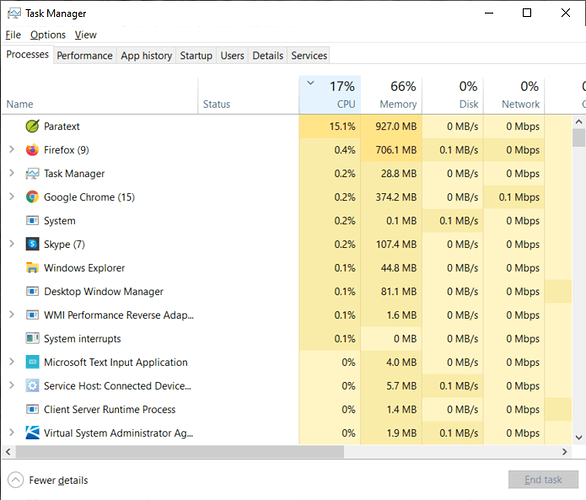Expand the Virtual System Administrator Agent group
The image size is (586, 500).
click(x=12, y=432)
